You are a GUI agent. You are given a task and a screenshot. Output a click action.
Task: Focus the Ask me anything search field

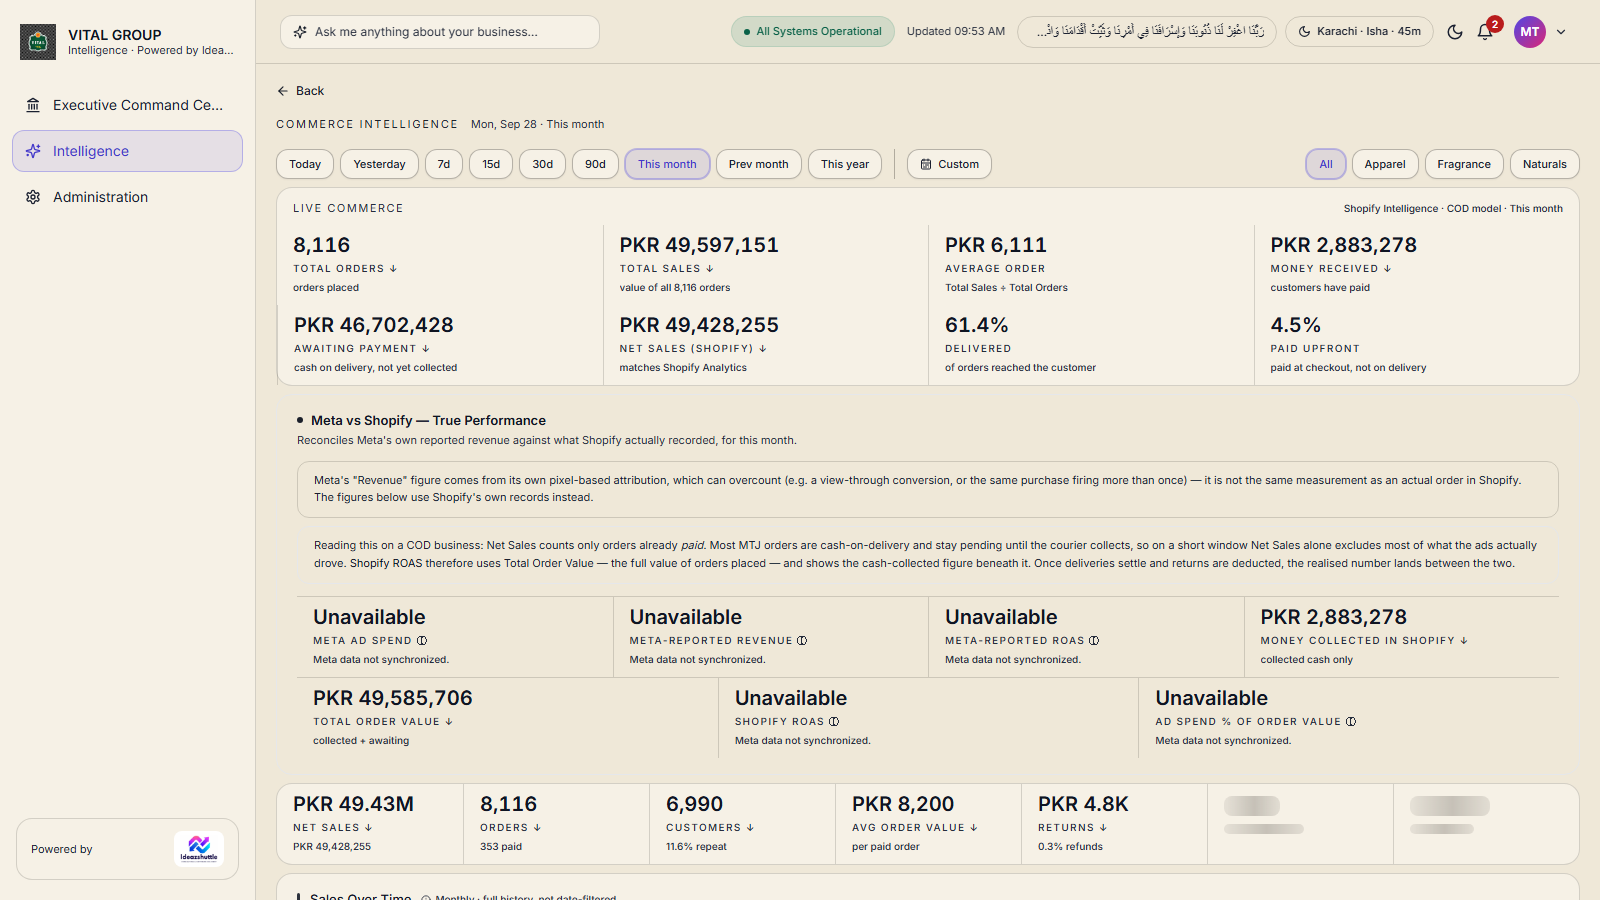pyautogui.click(x=440, y=32)
